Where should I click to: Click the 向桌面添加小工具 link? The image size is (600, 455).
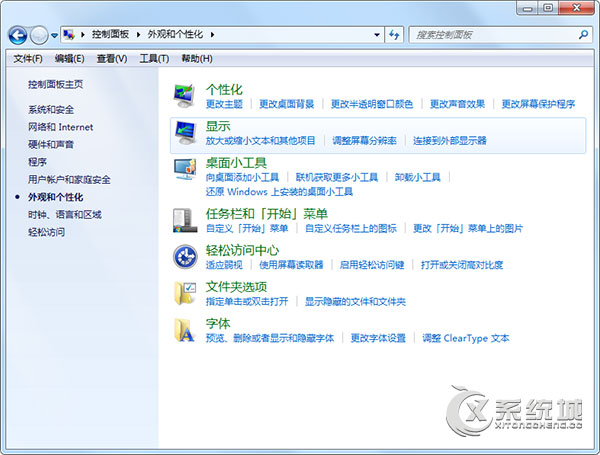pyautogui.click(x=242, y=178)
